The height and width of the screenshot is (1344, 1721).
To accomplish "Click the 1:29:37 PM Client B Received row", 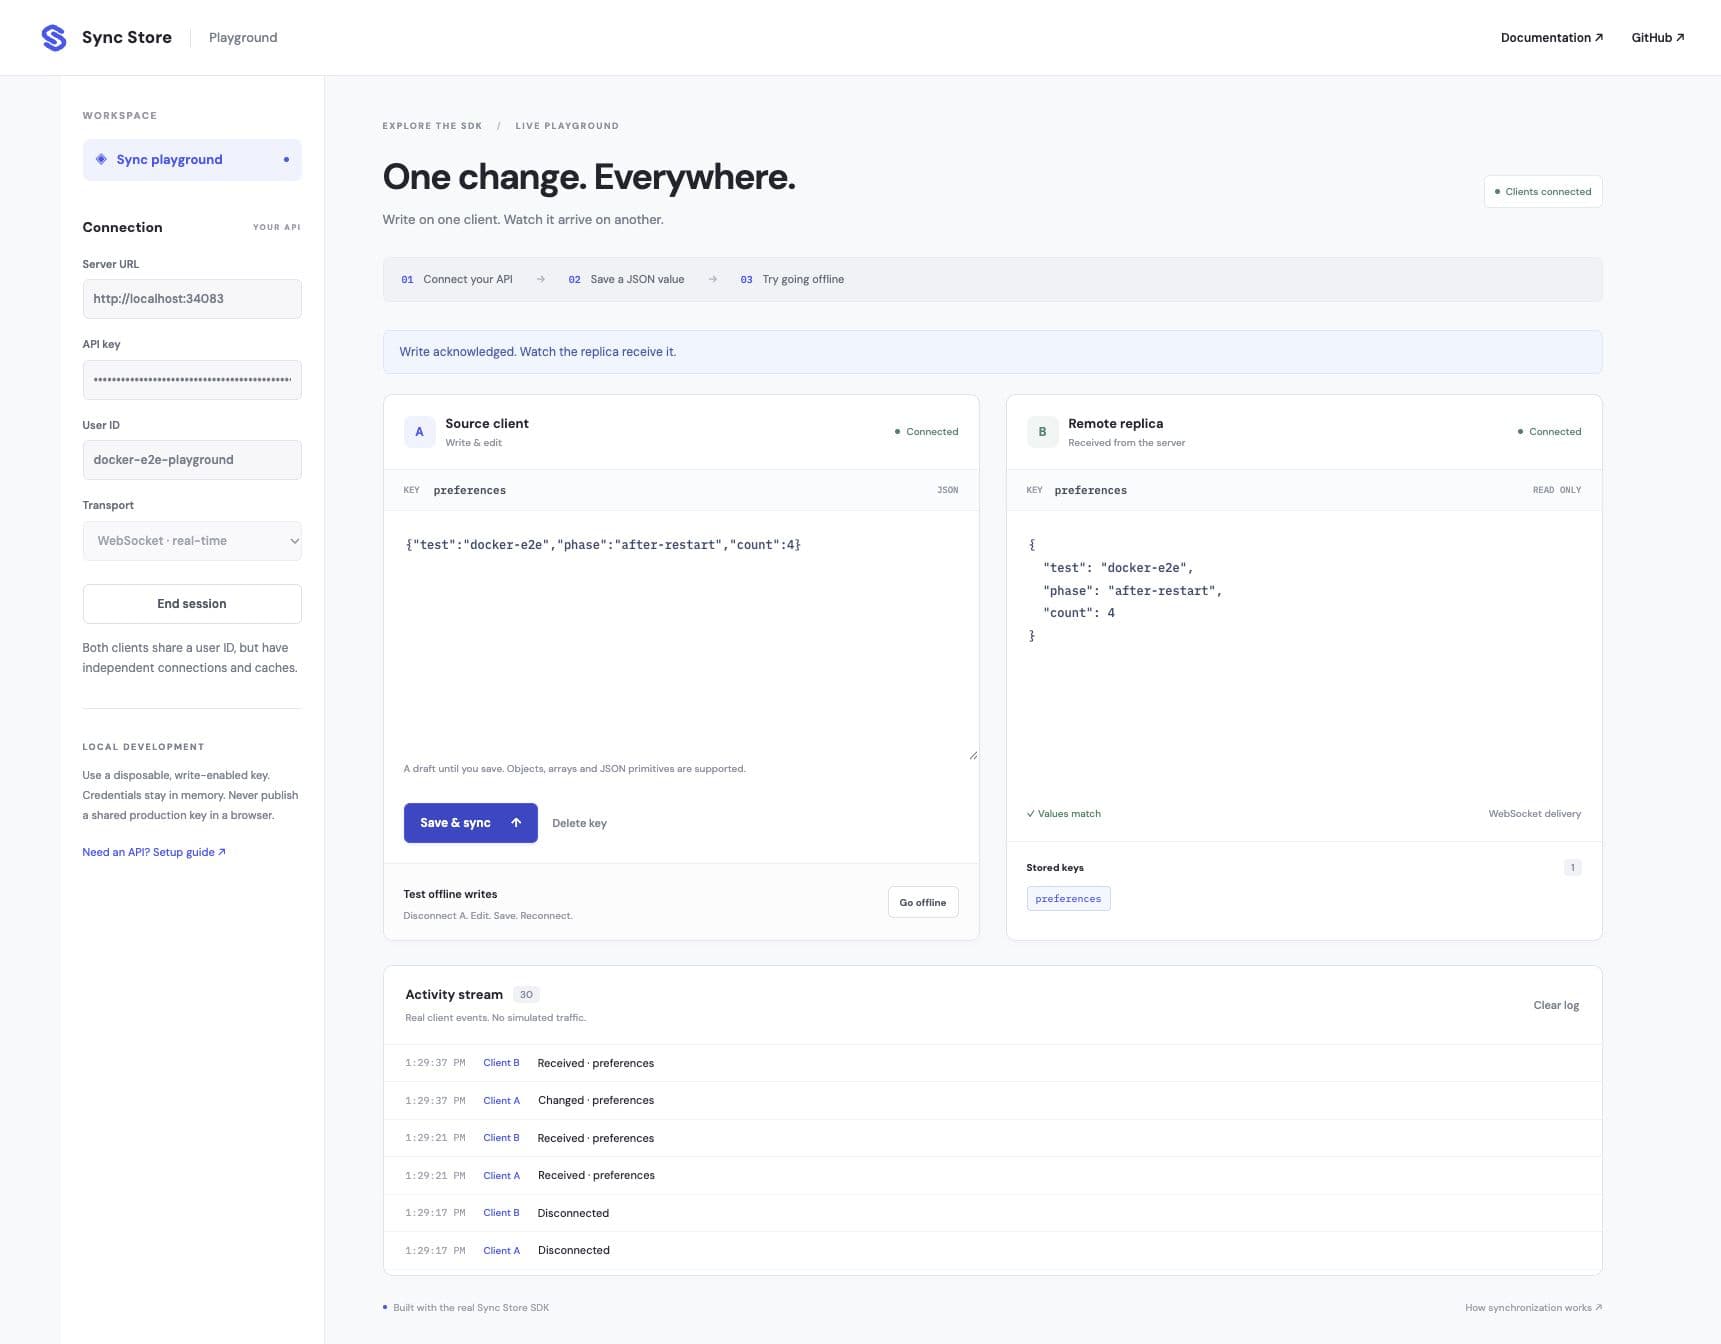I will pos(993,1063).
